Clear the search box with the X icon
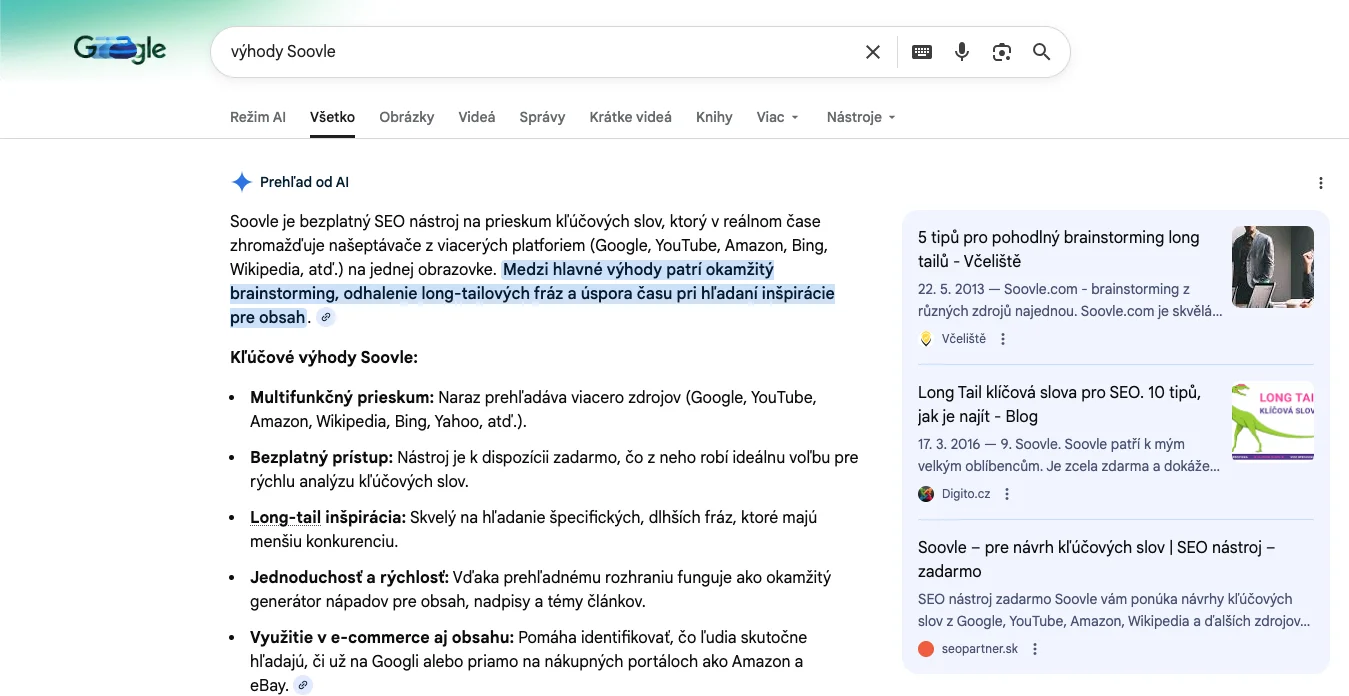Screen dimensions: 1349x696 (x=873, y=52)
